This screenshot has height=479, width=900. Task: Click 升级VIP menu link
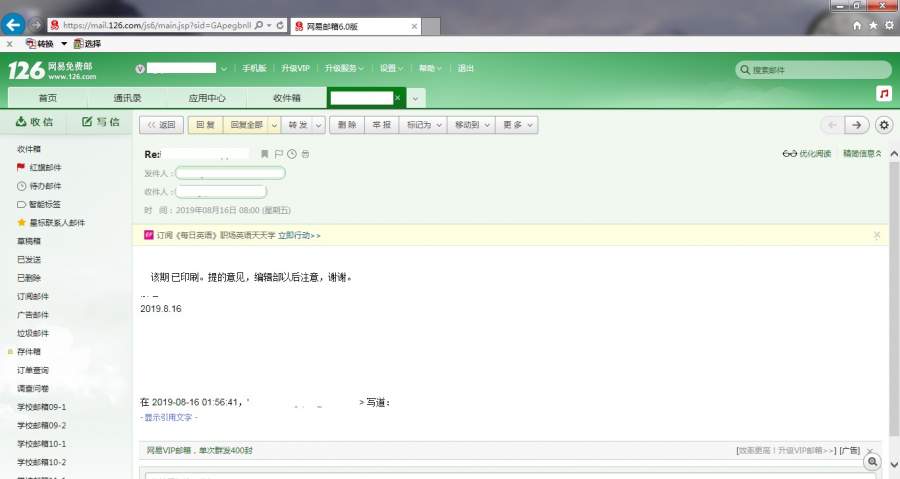click(x=296, y=68)
